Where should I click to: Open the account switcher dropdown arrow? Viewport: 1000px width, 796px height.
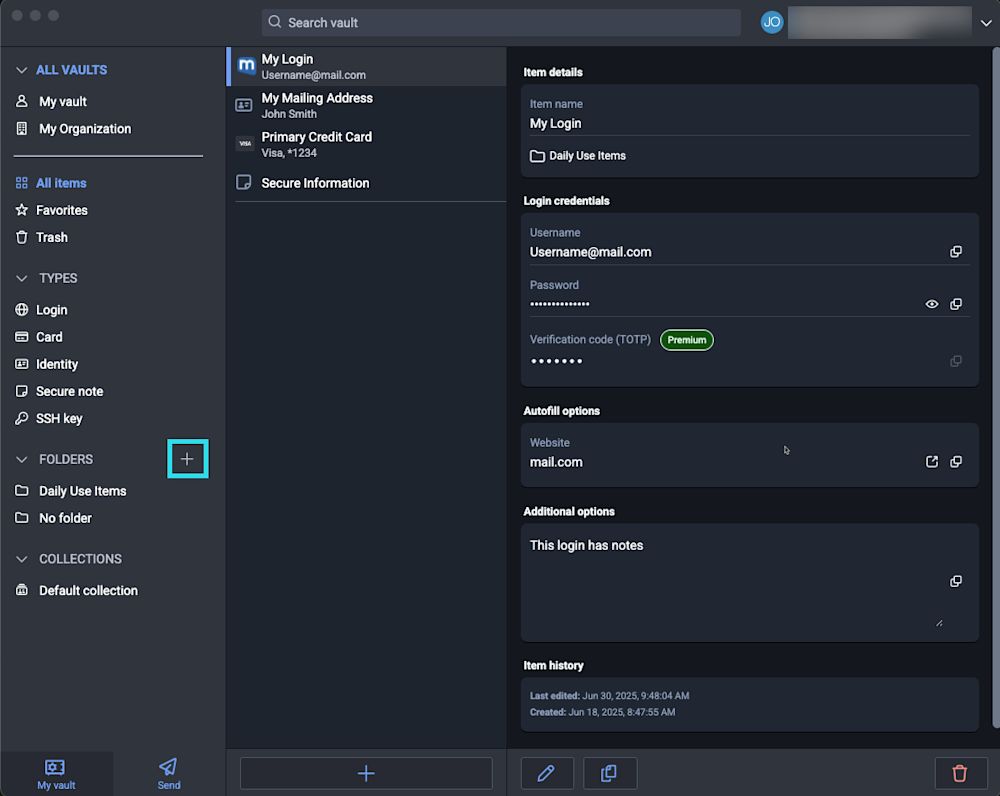point(985,23)
